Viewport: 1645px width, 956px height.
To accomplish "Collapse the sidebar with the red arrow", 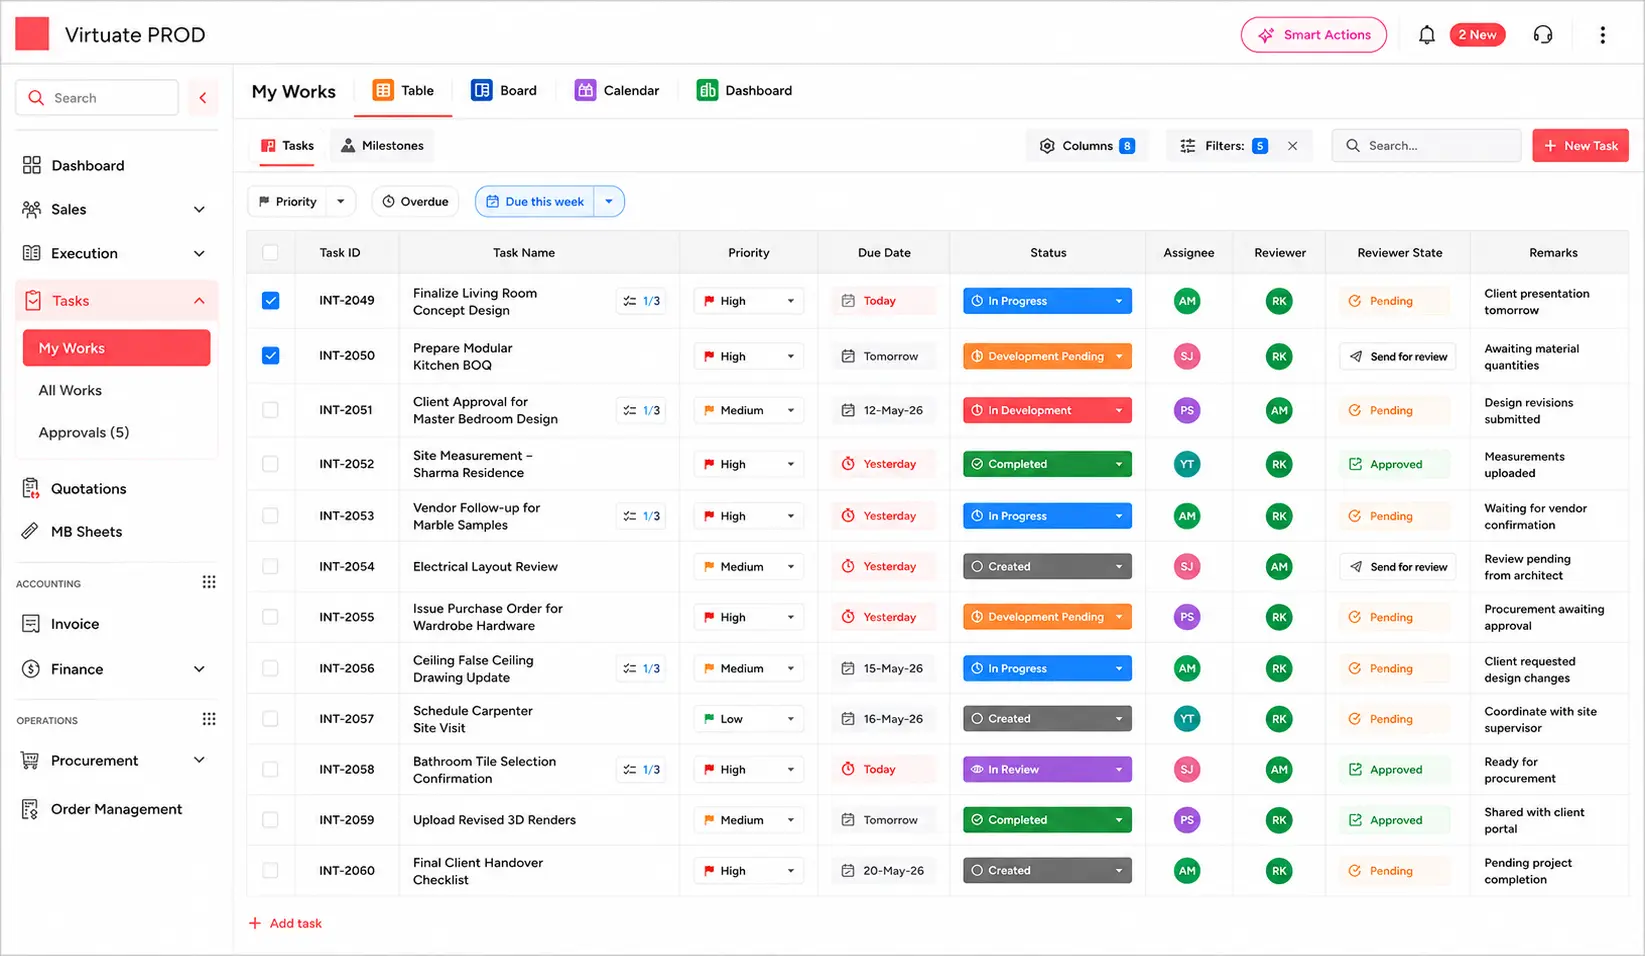I will [x=203, y=98].
